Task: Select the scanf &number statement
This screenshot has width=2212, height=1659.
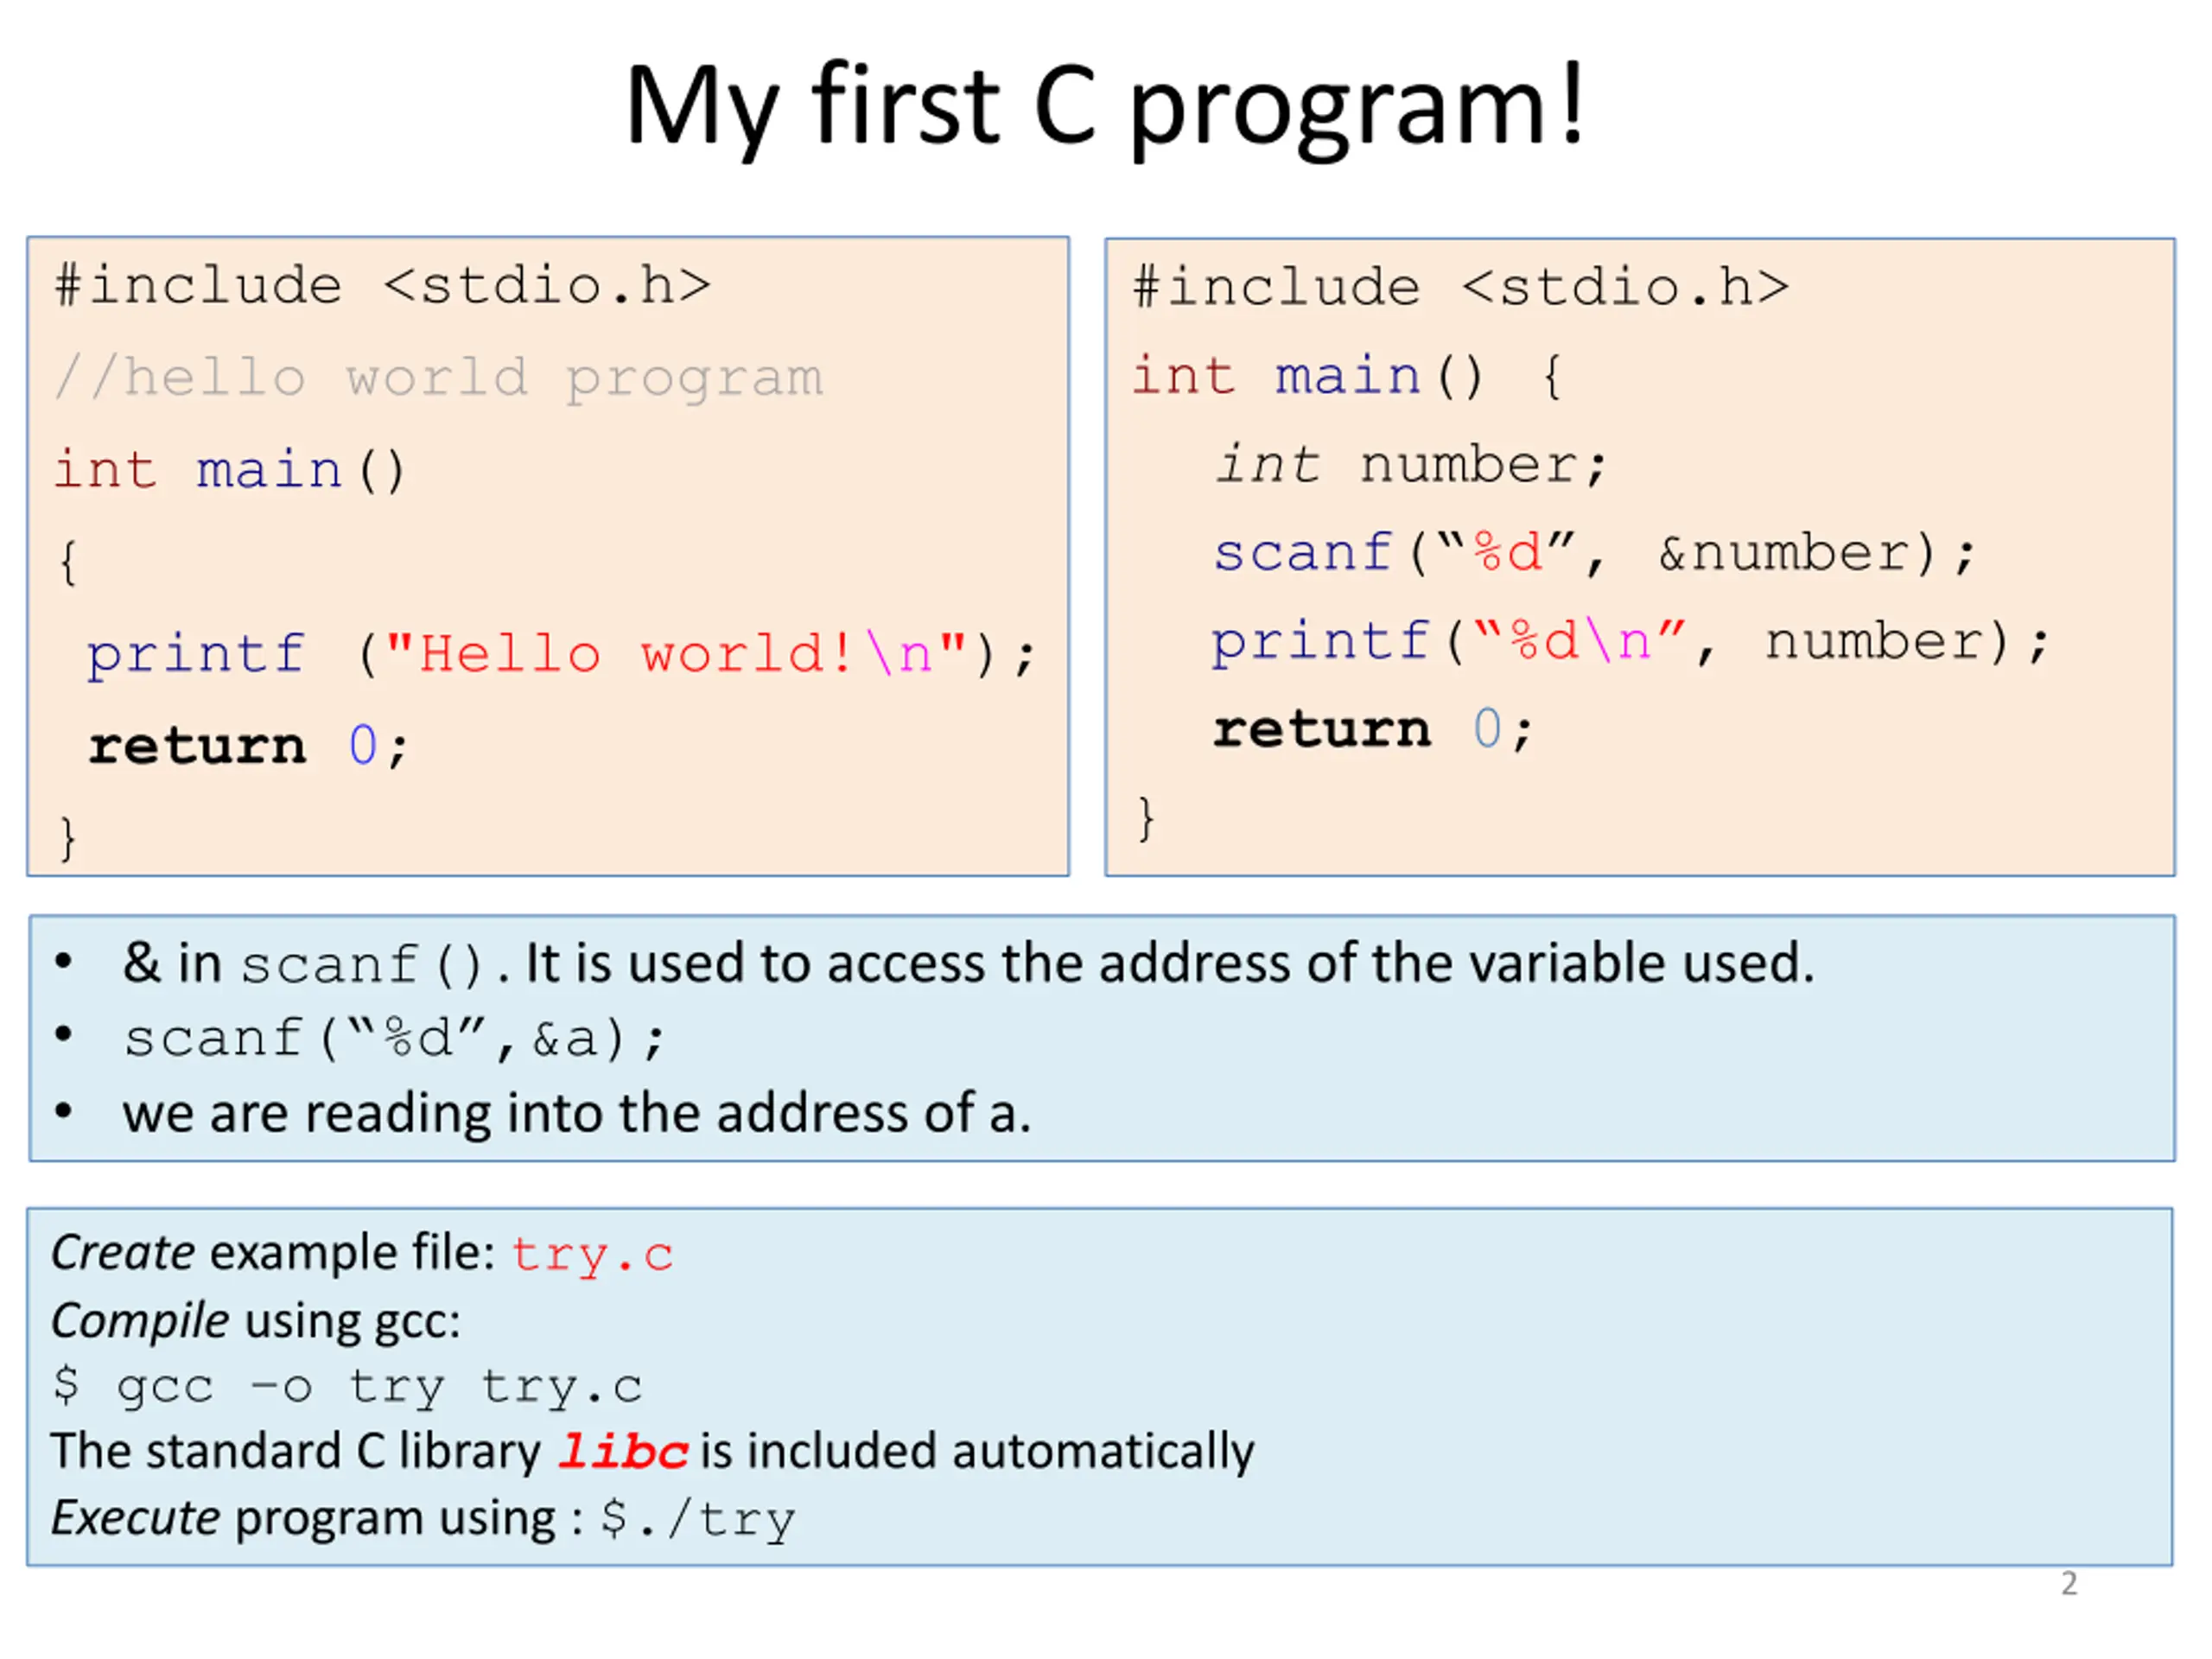Action: [1594, 553]
